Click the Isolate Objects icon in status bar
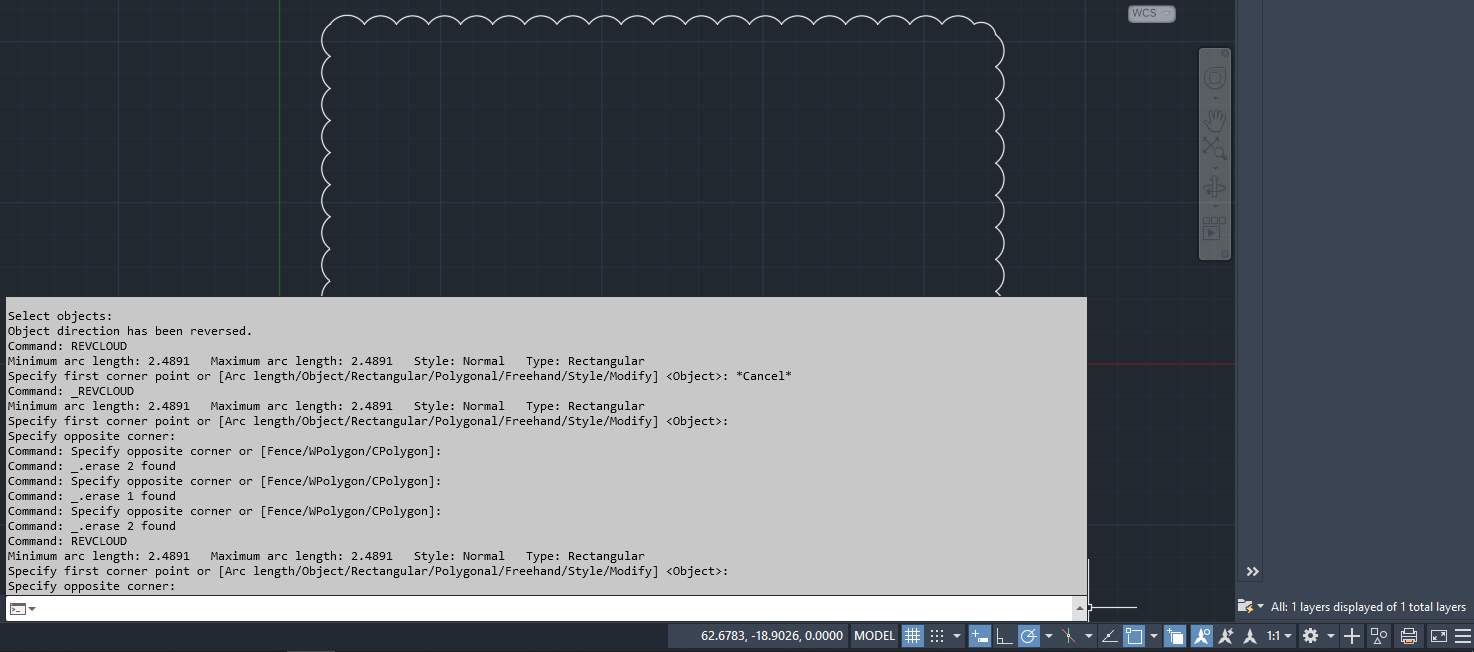The image size is (1474, 652). coord(1378,636)
